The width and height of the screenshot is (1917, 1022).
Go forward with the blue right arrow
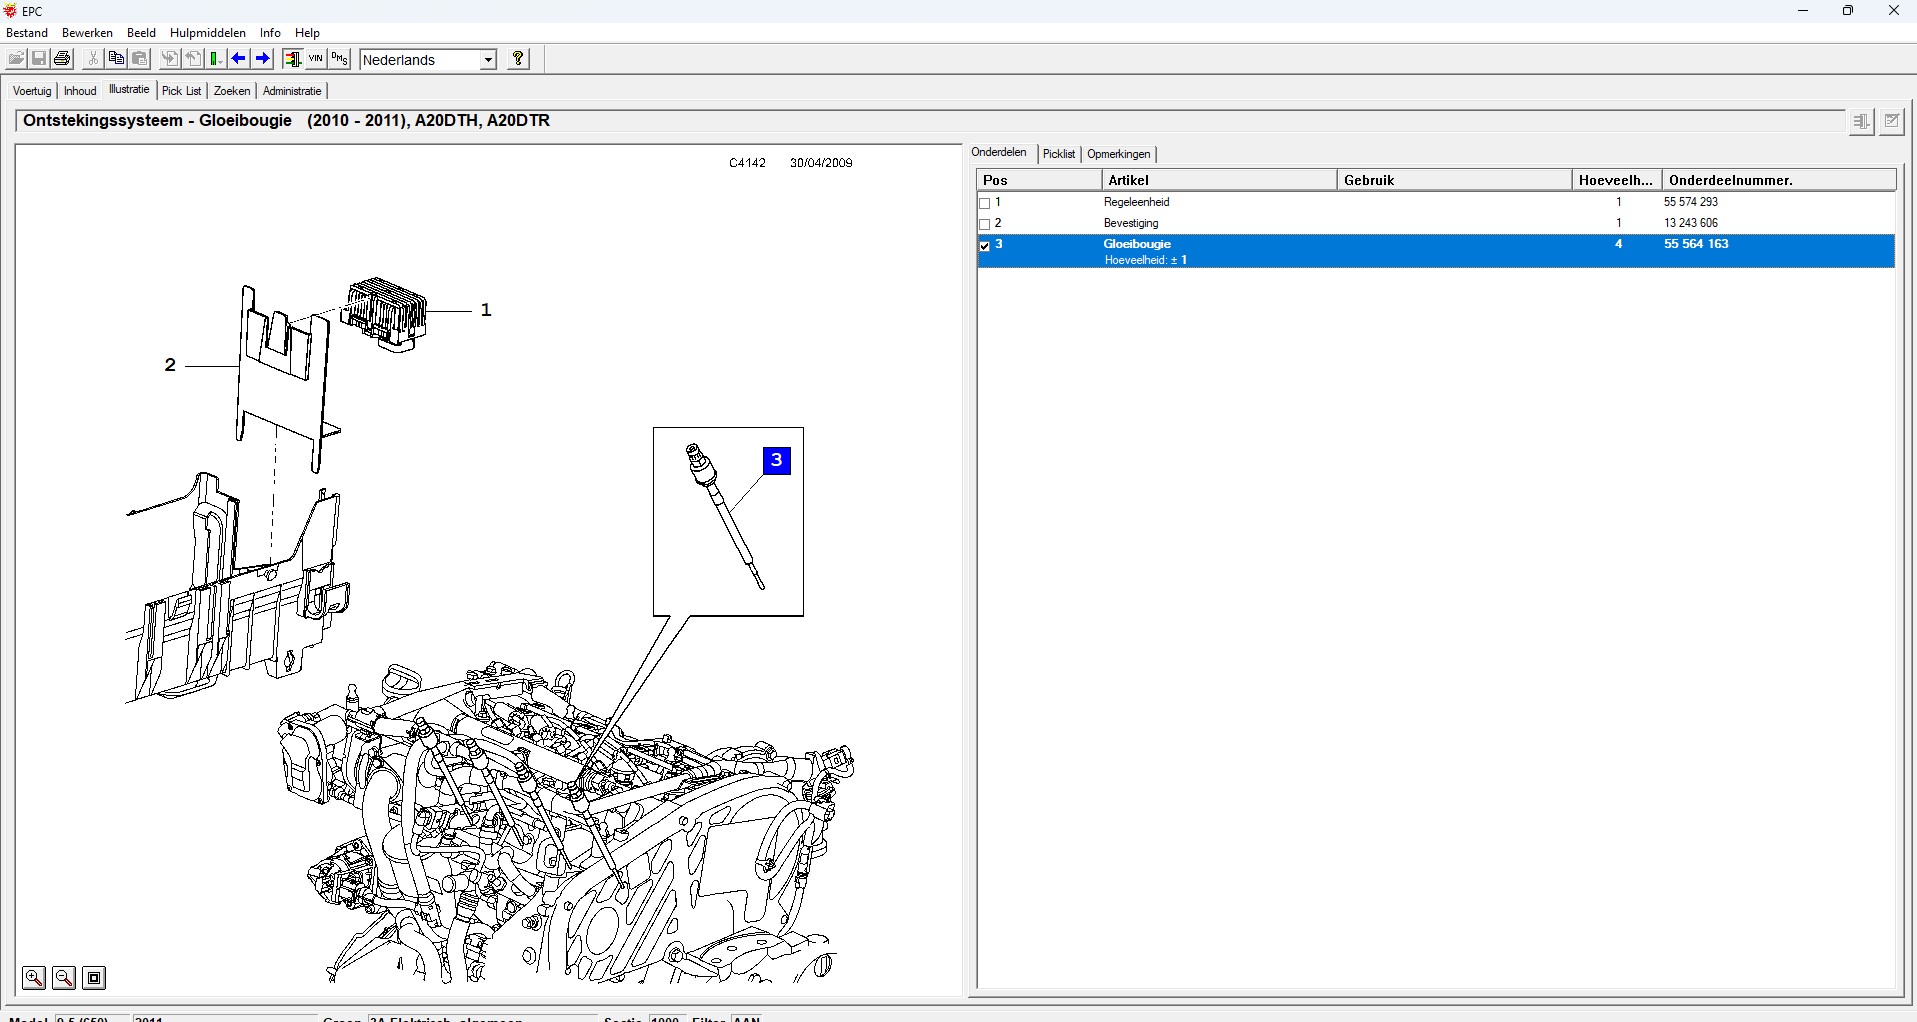(263, 59)
